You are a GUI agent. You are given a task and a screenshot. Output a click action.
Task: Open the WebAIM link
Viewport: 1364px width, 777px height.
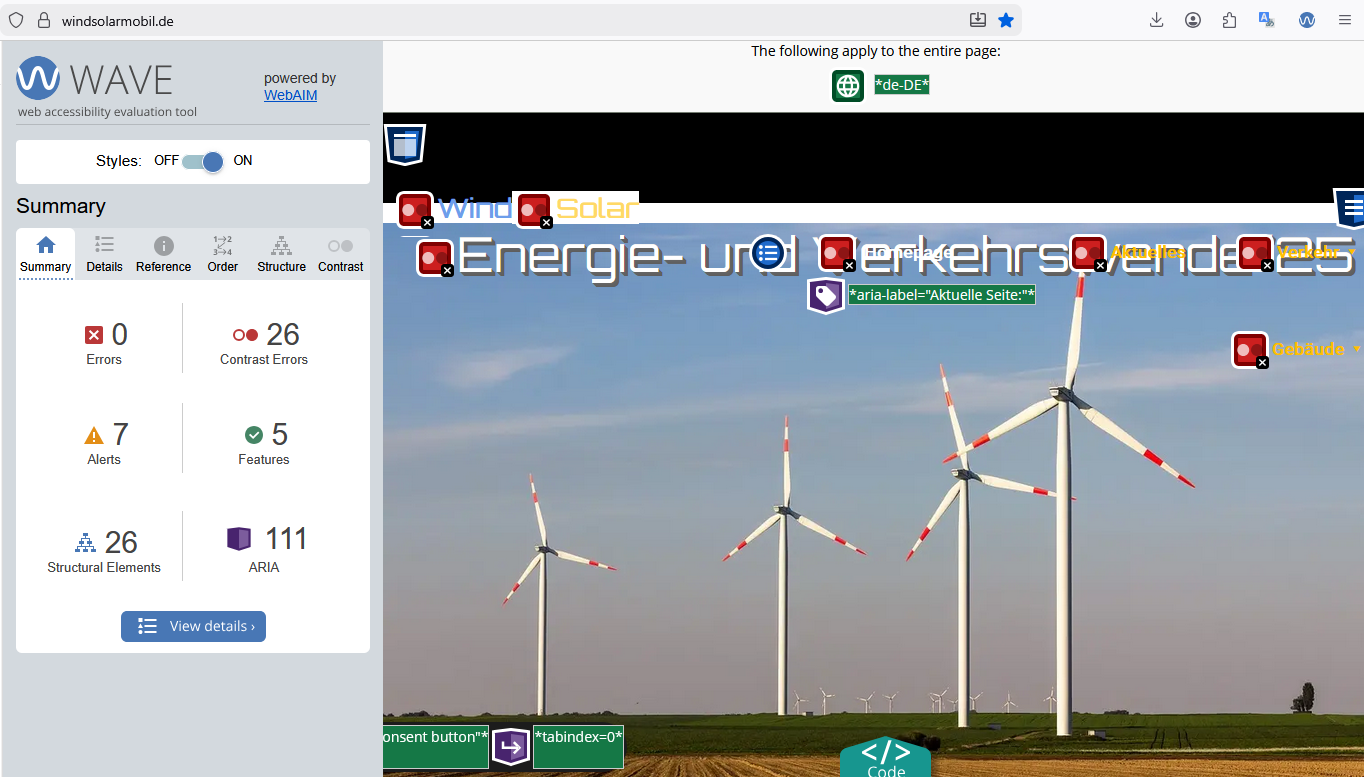[x=290, y=96]
